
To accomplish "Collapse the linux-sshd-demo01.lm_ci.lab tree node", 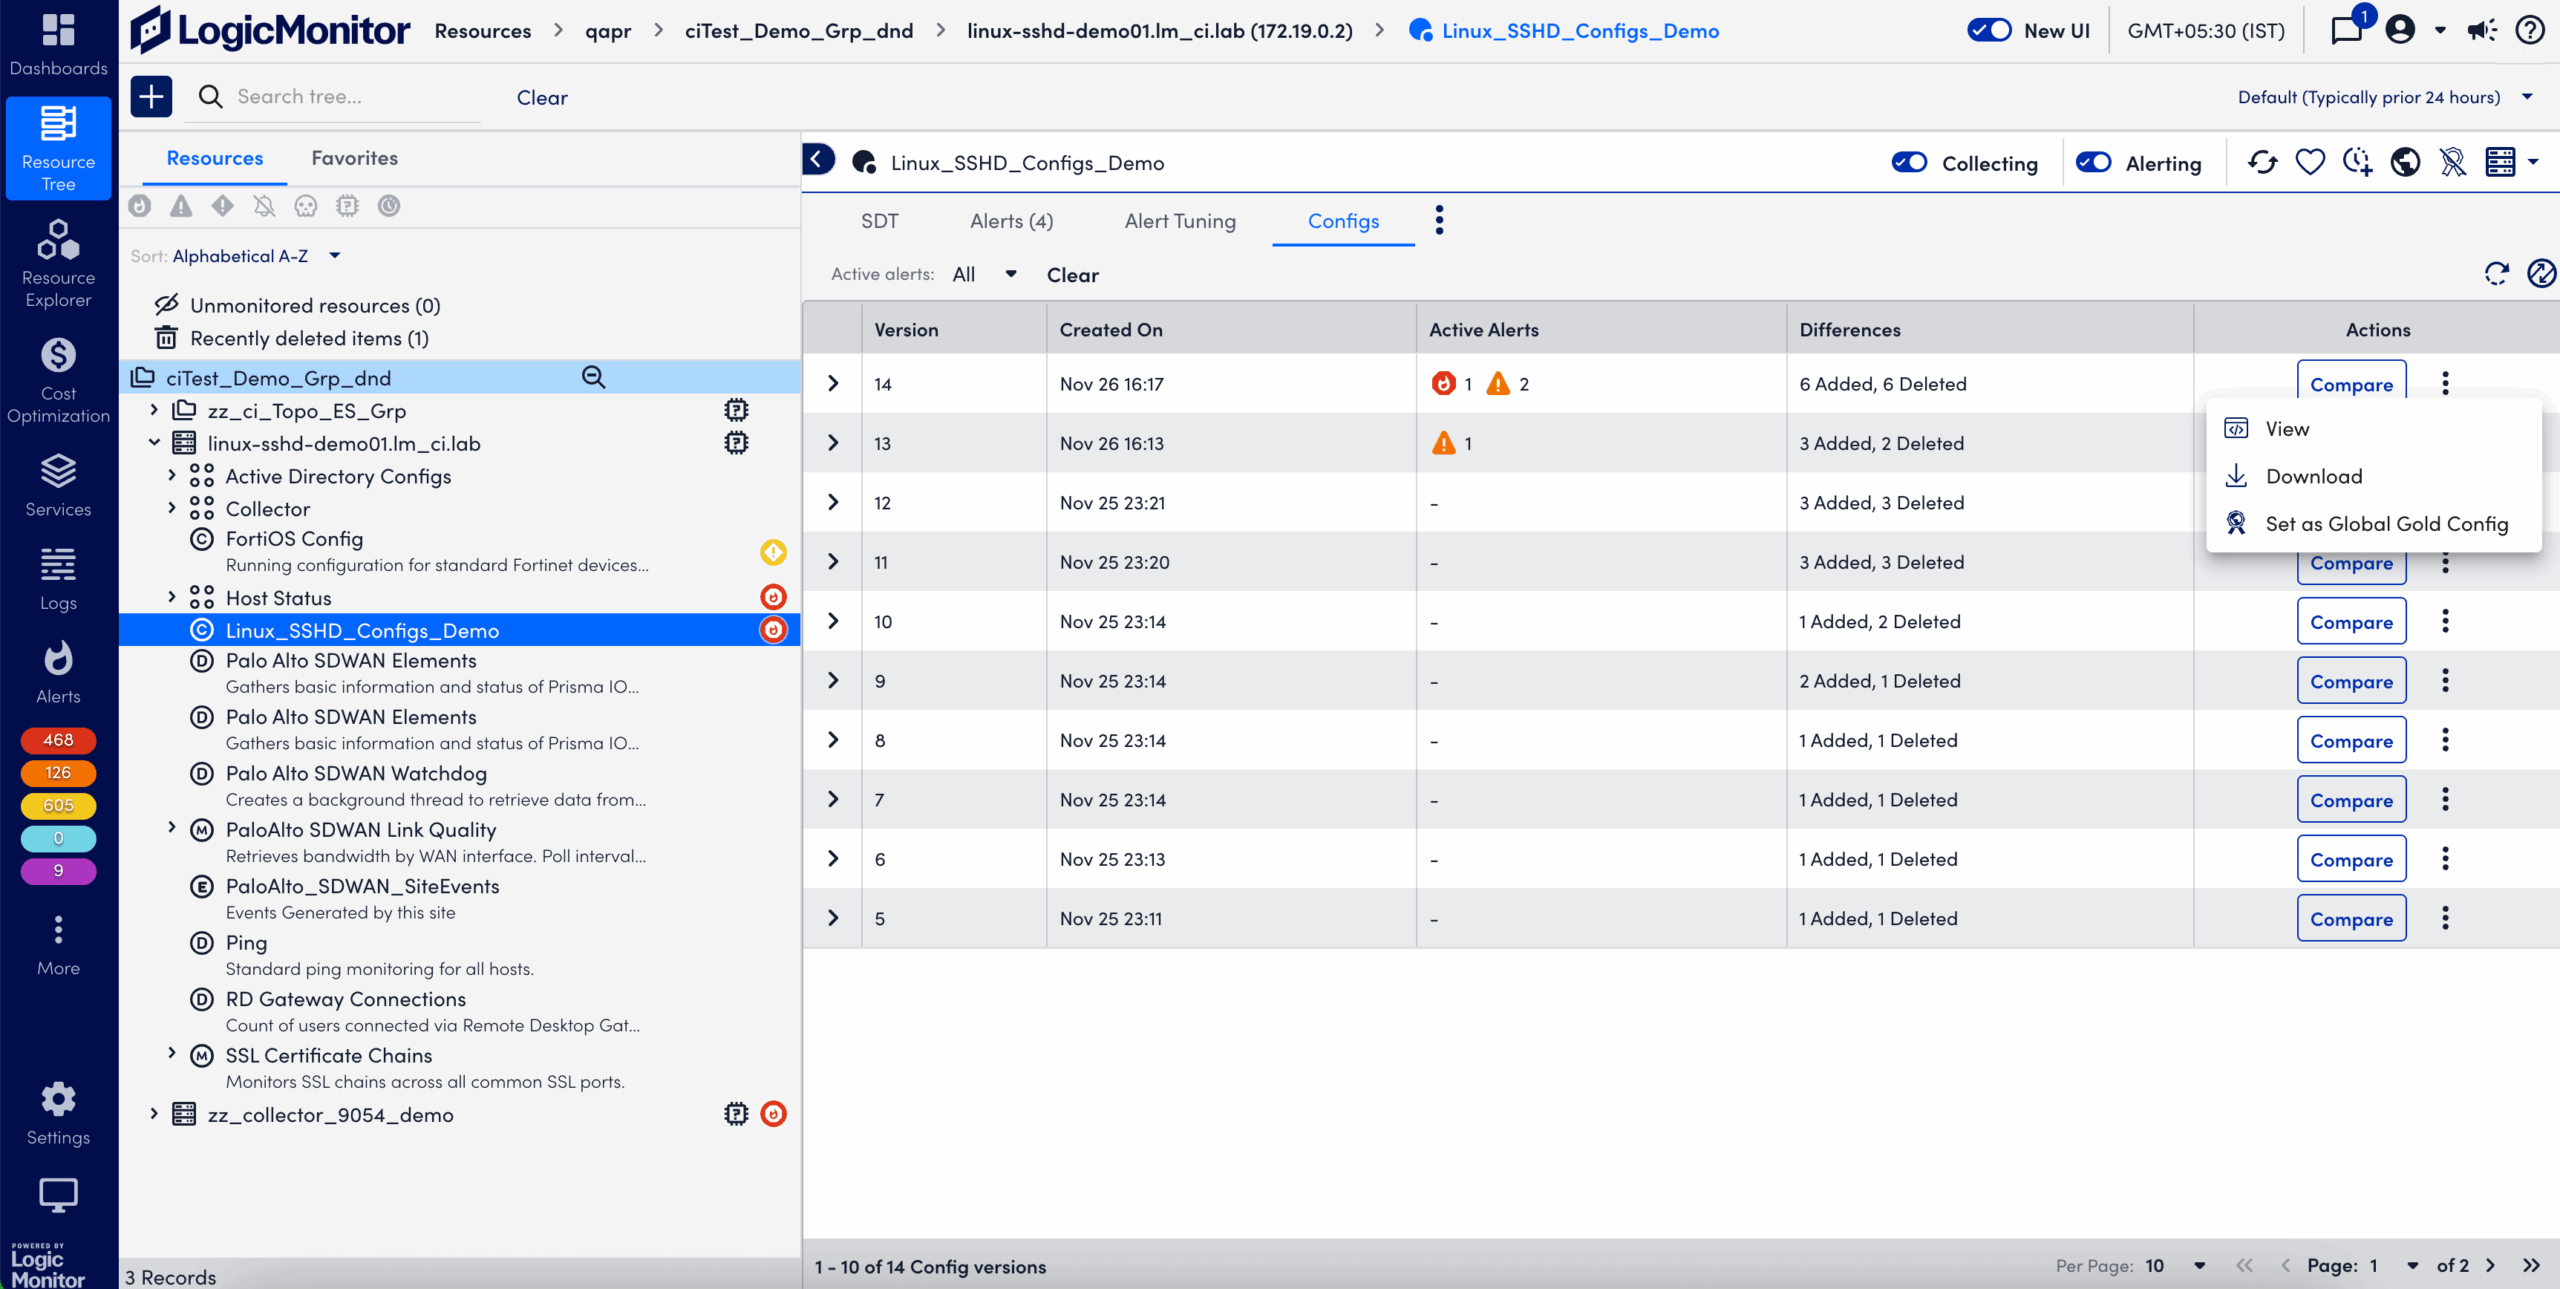I will (154, 443).
